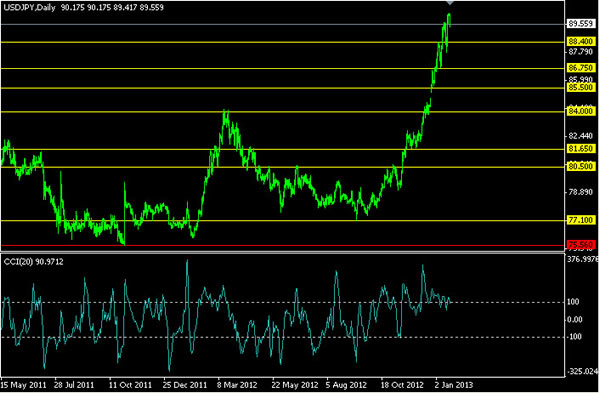Image resolution: width=600 pixels, height=393 pixels.
Task: Click the yellow 80.500 price label
Action: pos(580,166)
